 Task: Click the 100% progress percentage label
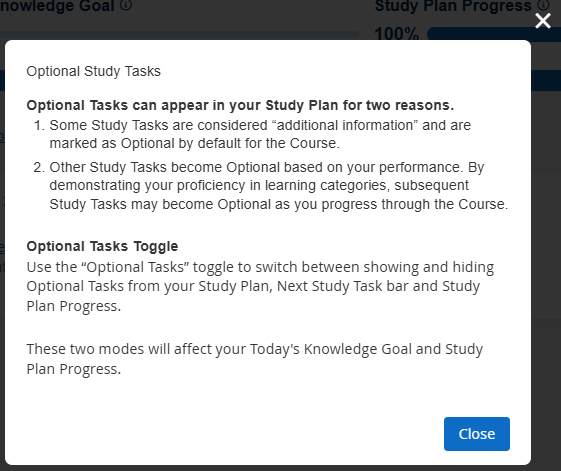(x=396, y=34)
